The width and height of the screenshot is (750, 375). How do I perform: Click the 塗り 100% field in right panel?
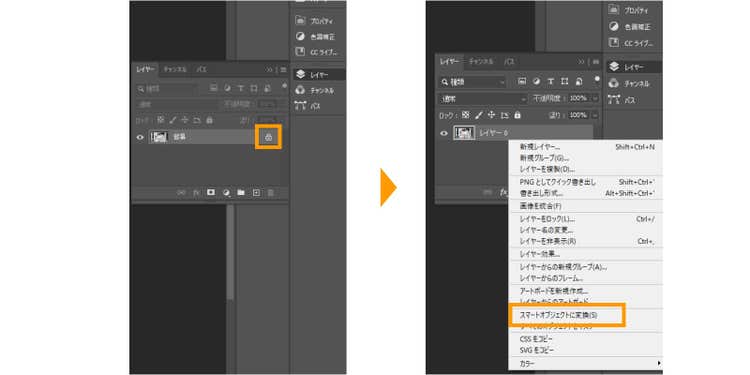579,115
